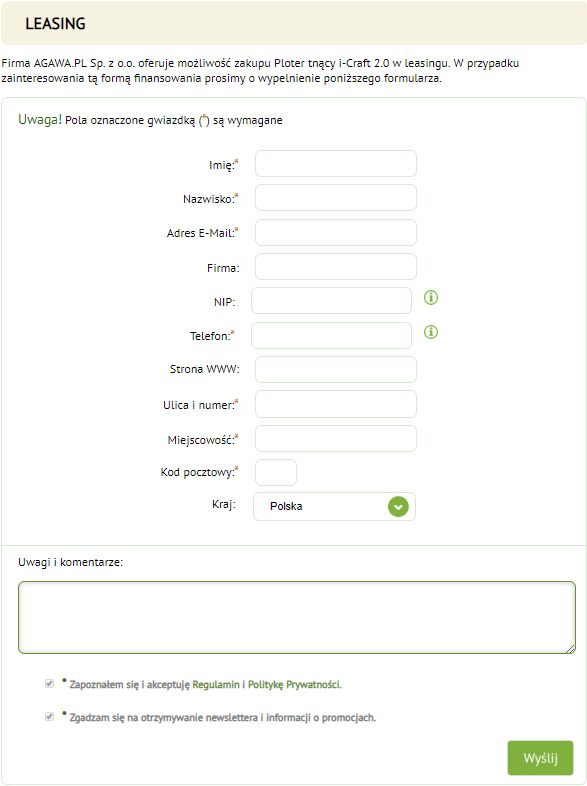Viewport: 587px width, 786px height.
Task: Click the info icon beside Telefon field
Action: pos(431,332)
